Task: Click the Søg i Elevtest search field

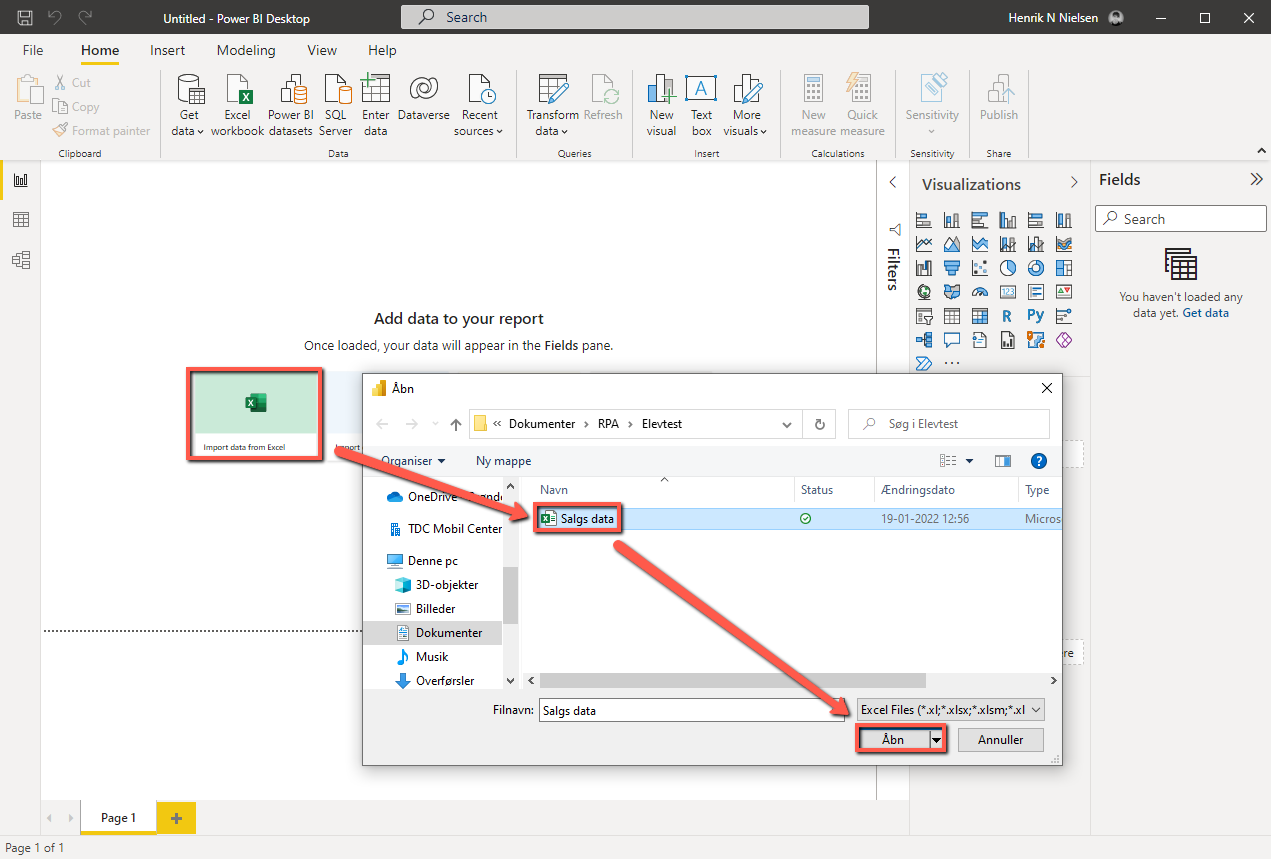Action: [949, 424]
